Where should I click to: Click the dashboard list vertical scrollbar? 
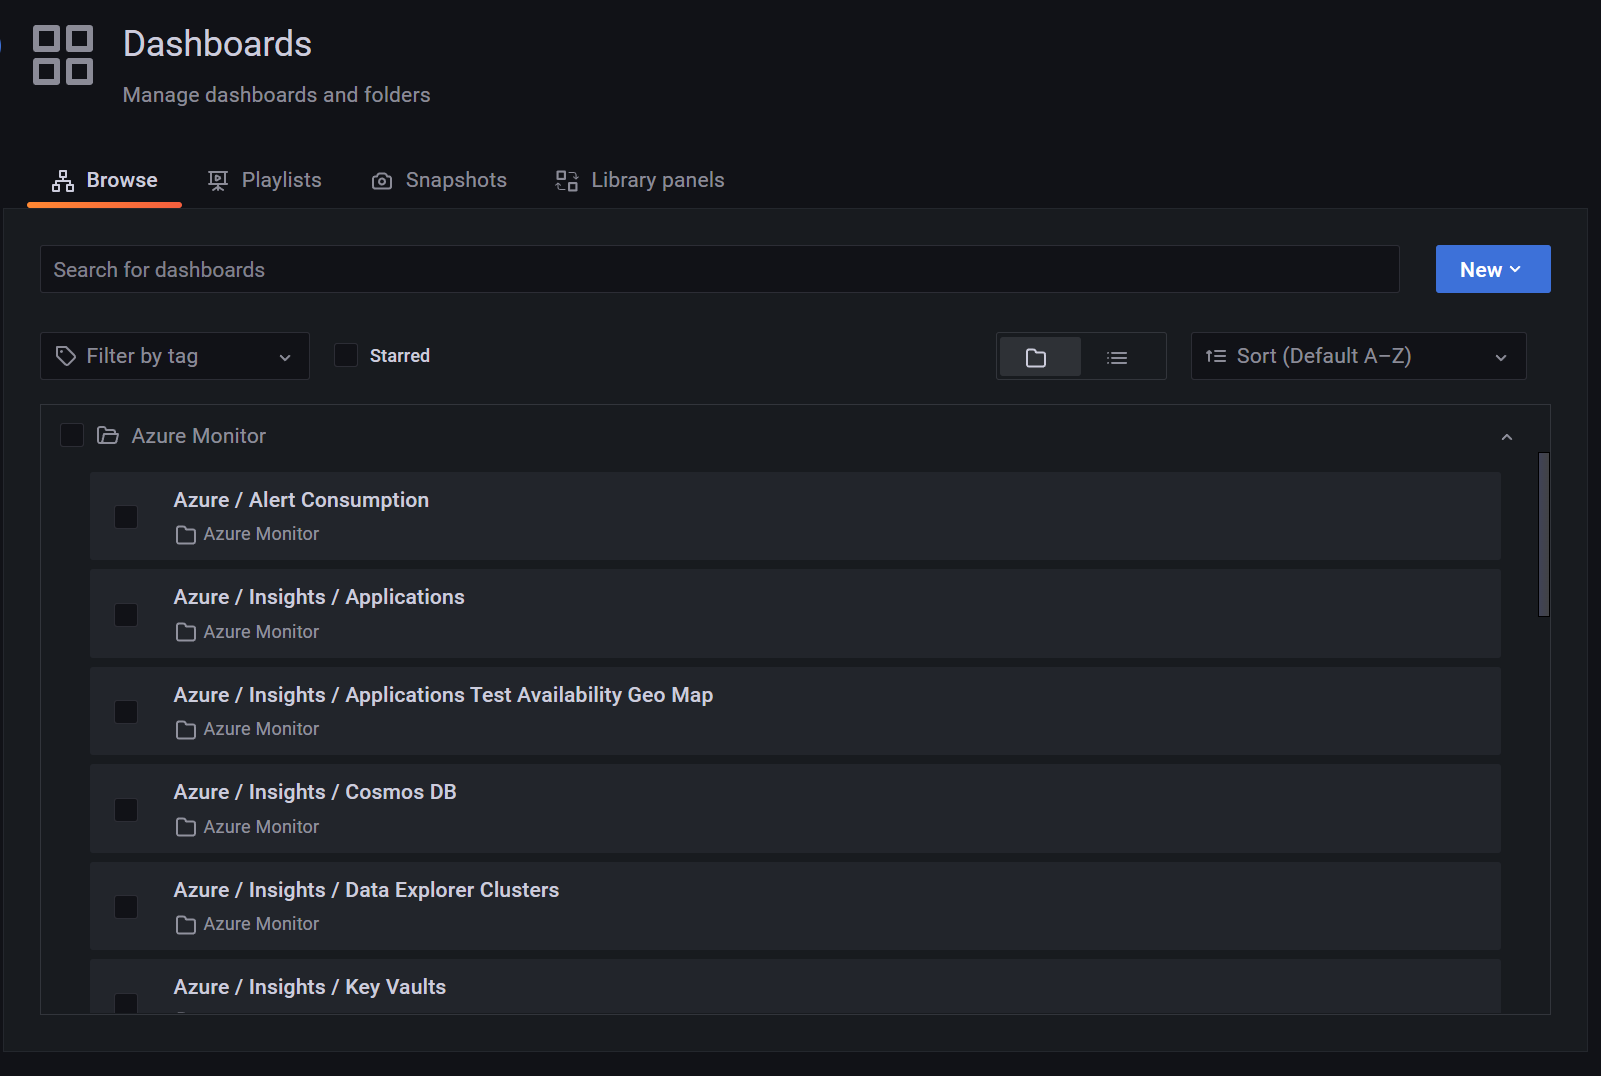[1543, 534]
